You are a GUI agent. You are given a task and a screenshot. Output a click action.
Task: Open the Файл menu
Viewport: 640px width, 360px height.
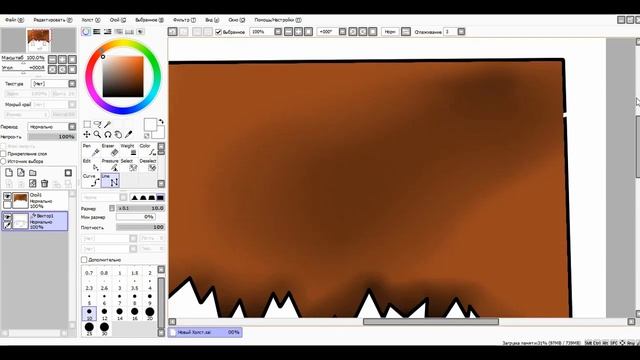click(15, 20)
